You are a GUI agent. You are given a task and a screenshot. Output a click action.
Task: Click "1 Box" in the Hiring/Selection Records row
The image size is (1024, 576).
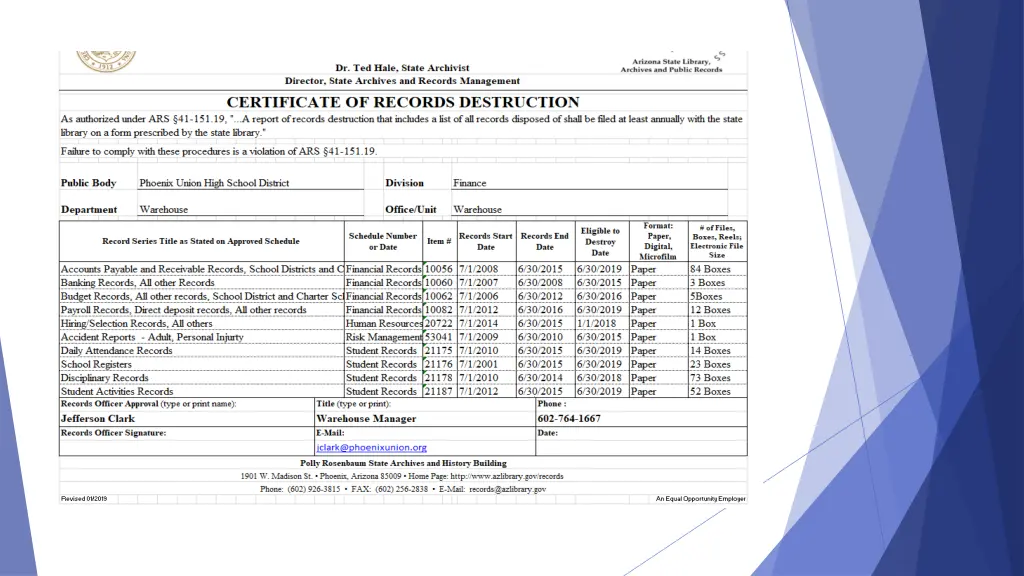[703, 324]
